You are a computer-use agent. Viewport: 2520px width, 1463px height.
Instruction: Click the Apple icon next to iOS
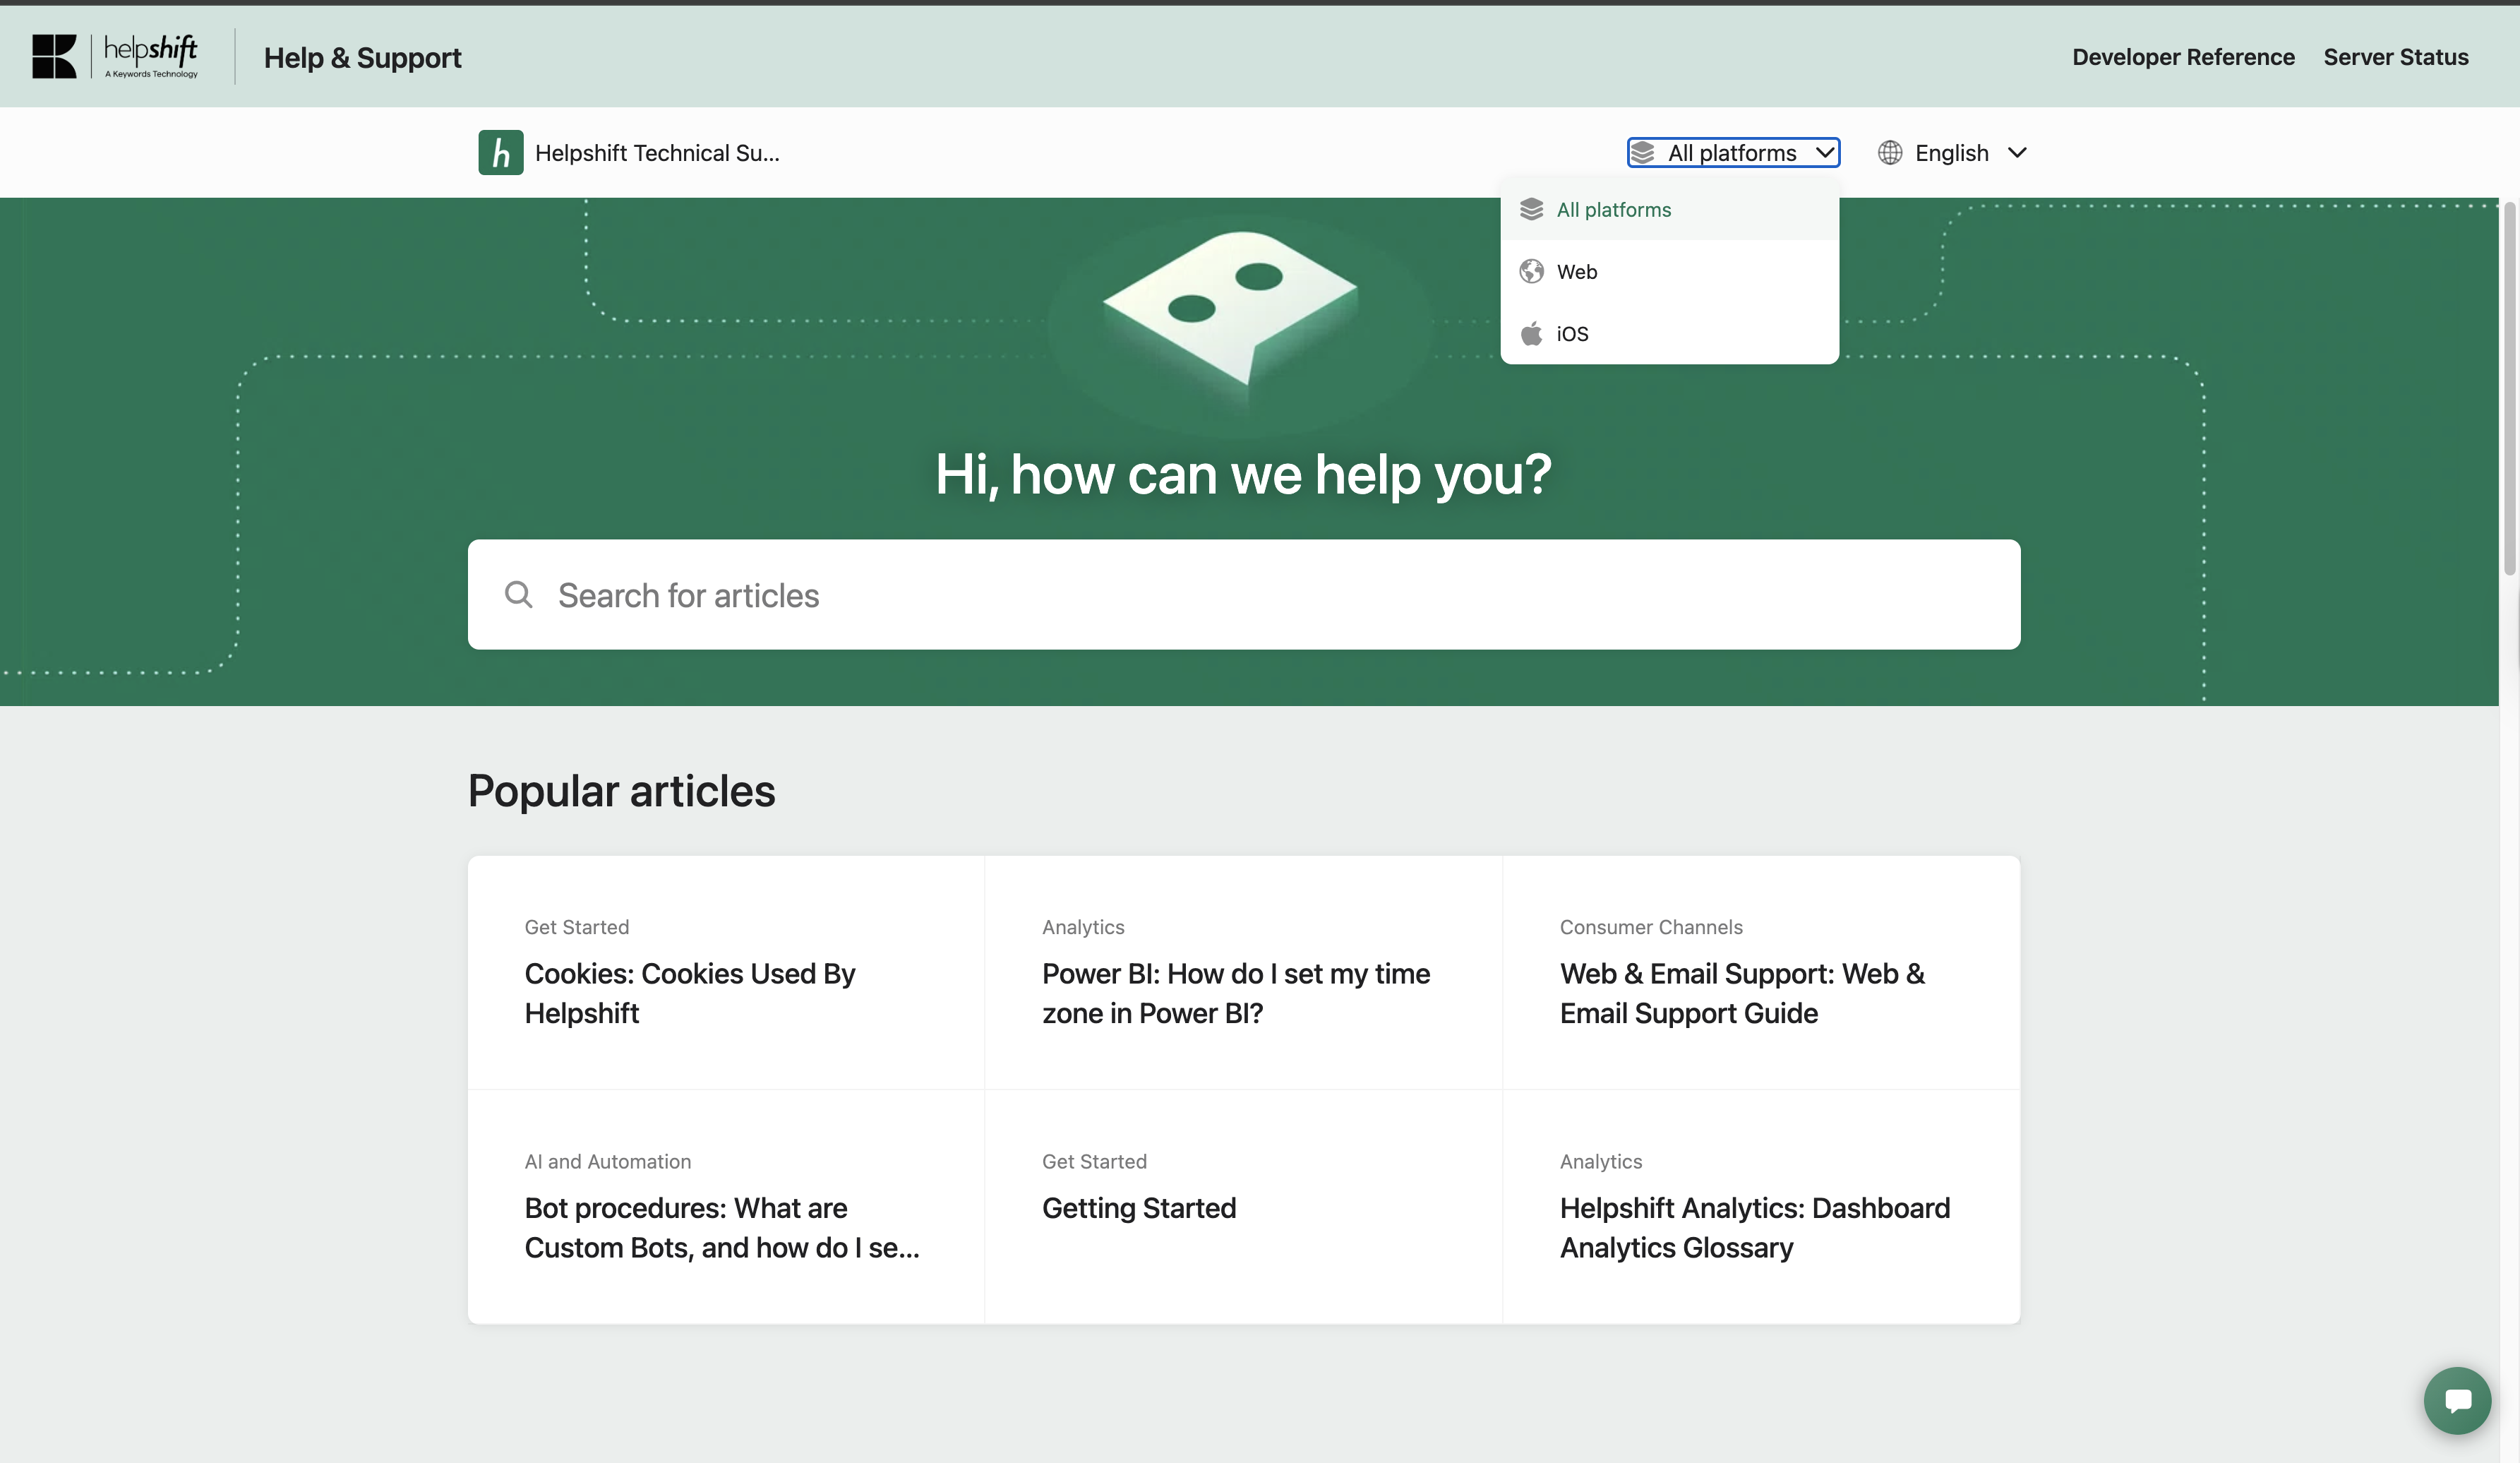coord(1531,334)
